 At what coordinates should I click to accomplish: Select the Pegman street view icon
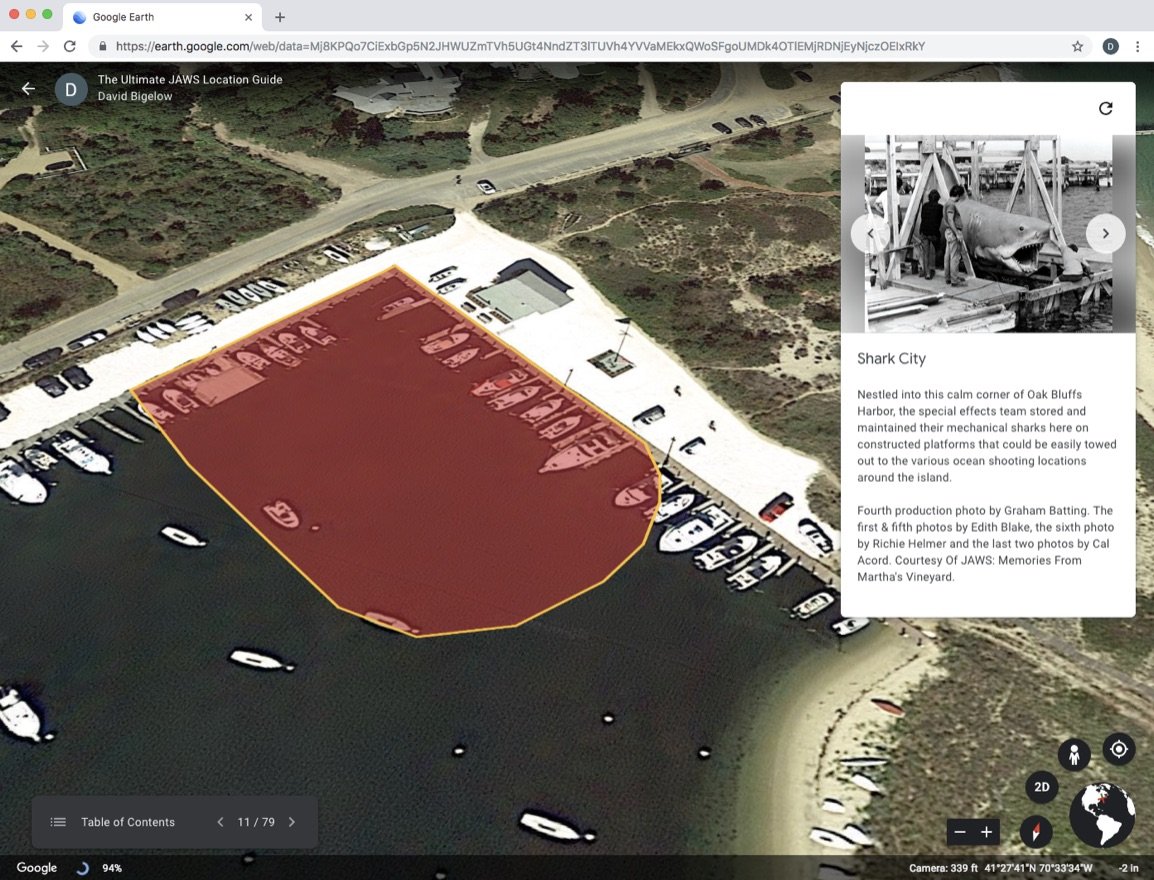(x=1074, y=755)
